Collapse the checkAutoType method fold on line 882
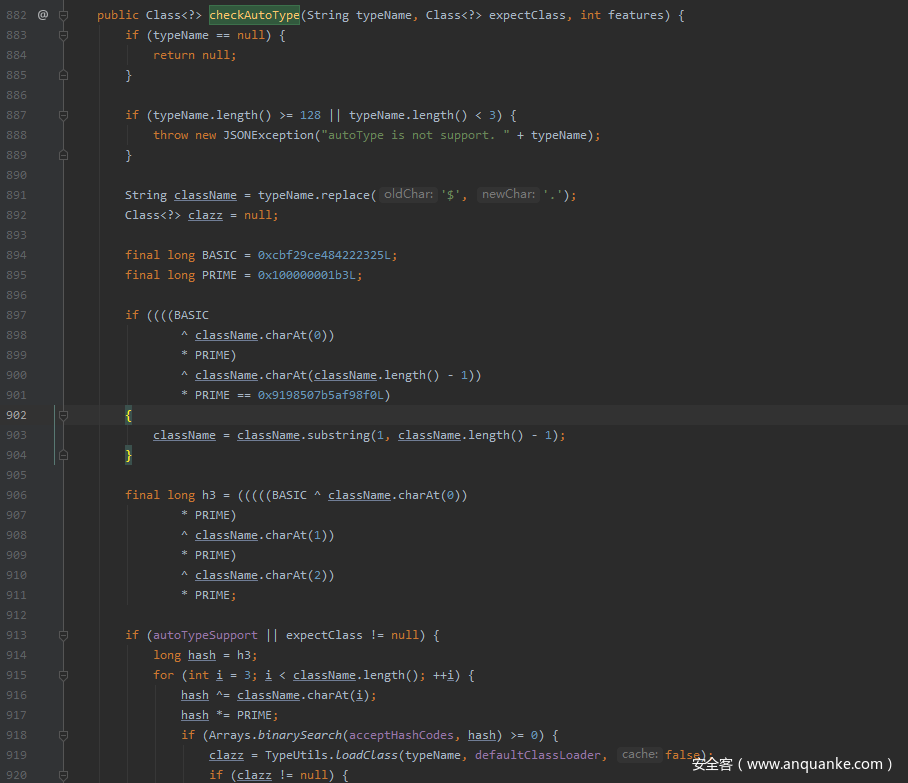Viewport: 908px width, 783px height. (64, 15)
